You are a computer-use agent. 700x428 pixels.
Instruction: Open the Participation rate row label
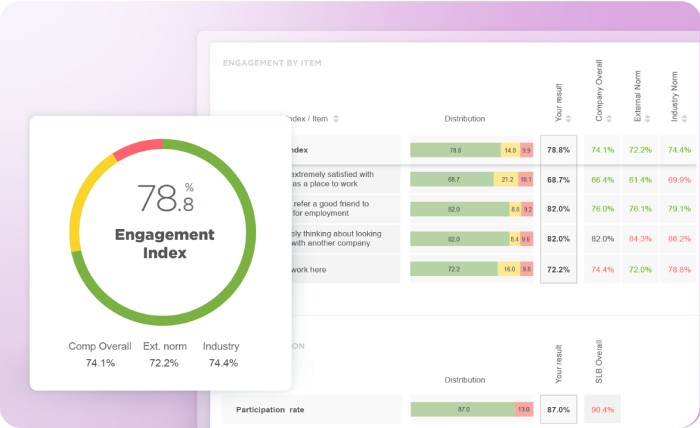270,409
